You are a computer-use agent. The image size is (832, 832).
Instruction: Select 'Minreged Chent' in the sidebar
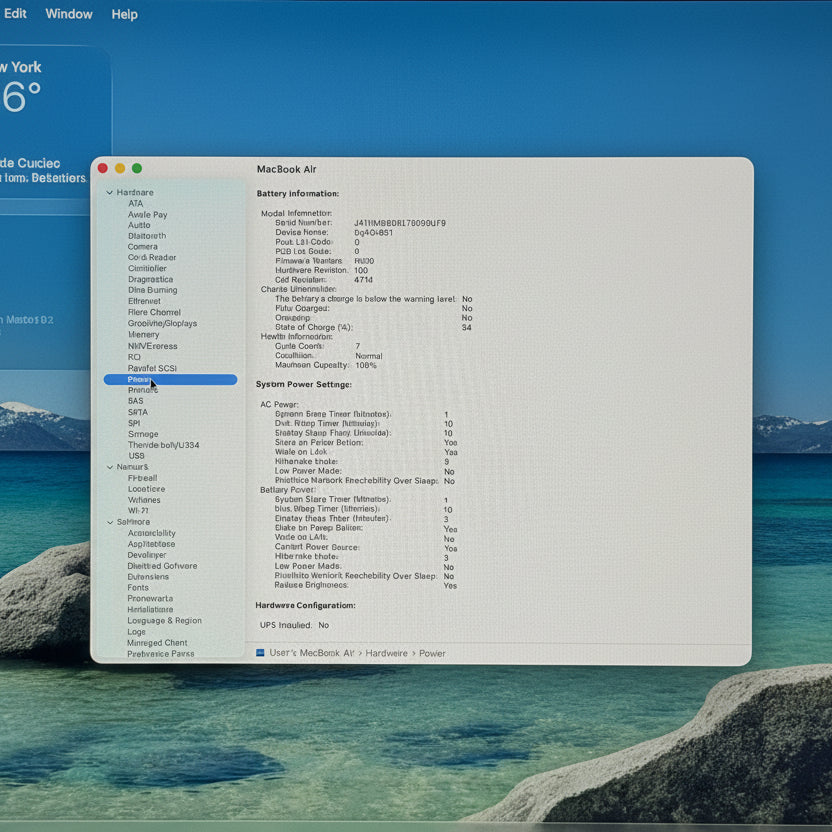click(157, 643)
